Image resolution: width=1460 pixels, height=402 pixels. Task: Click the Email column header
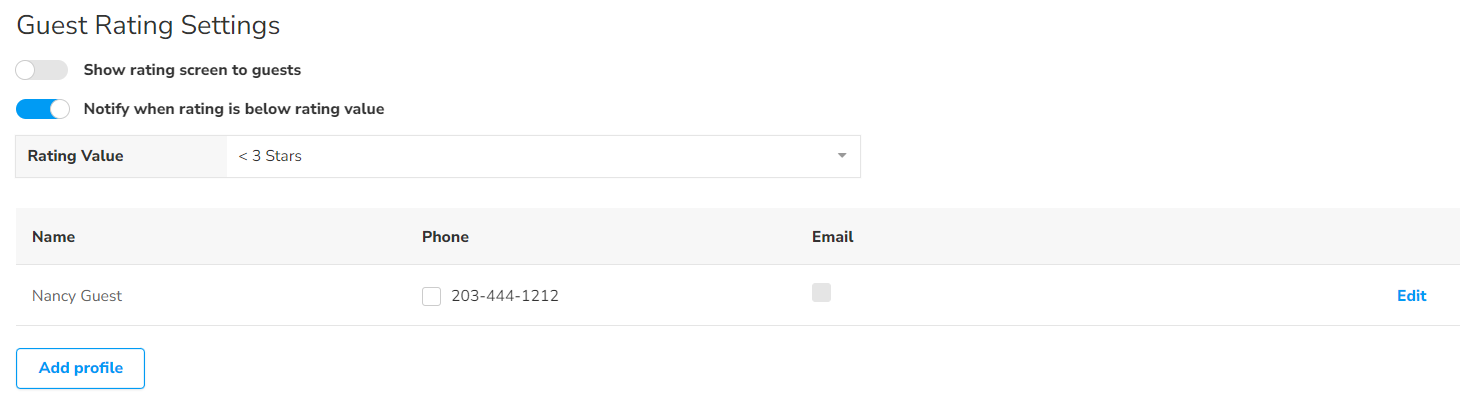point(832,237)
